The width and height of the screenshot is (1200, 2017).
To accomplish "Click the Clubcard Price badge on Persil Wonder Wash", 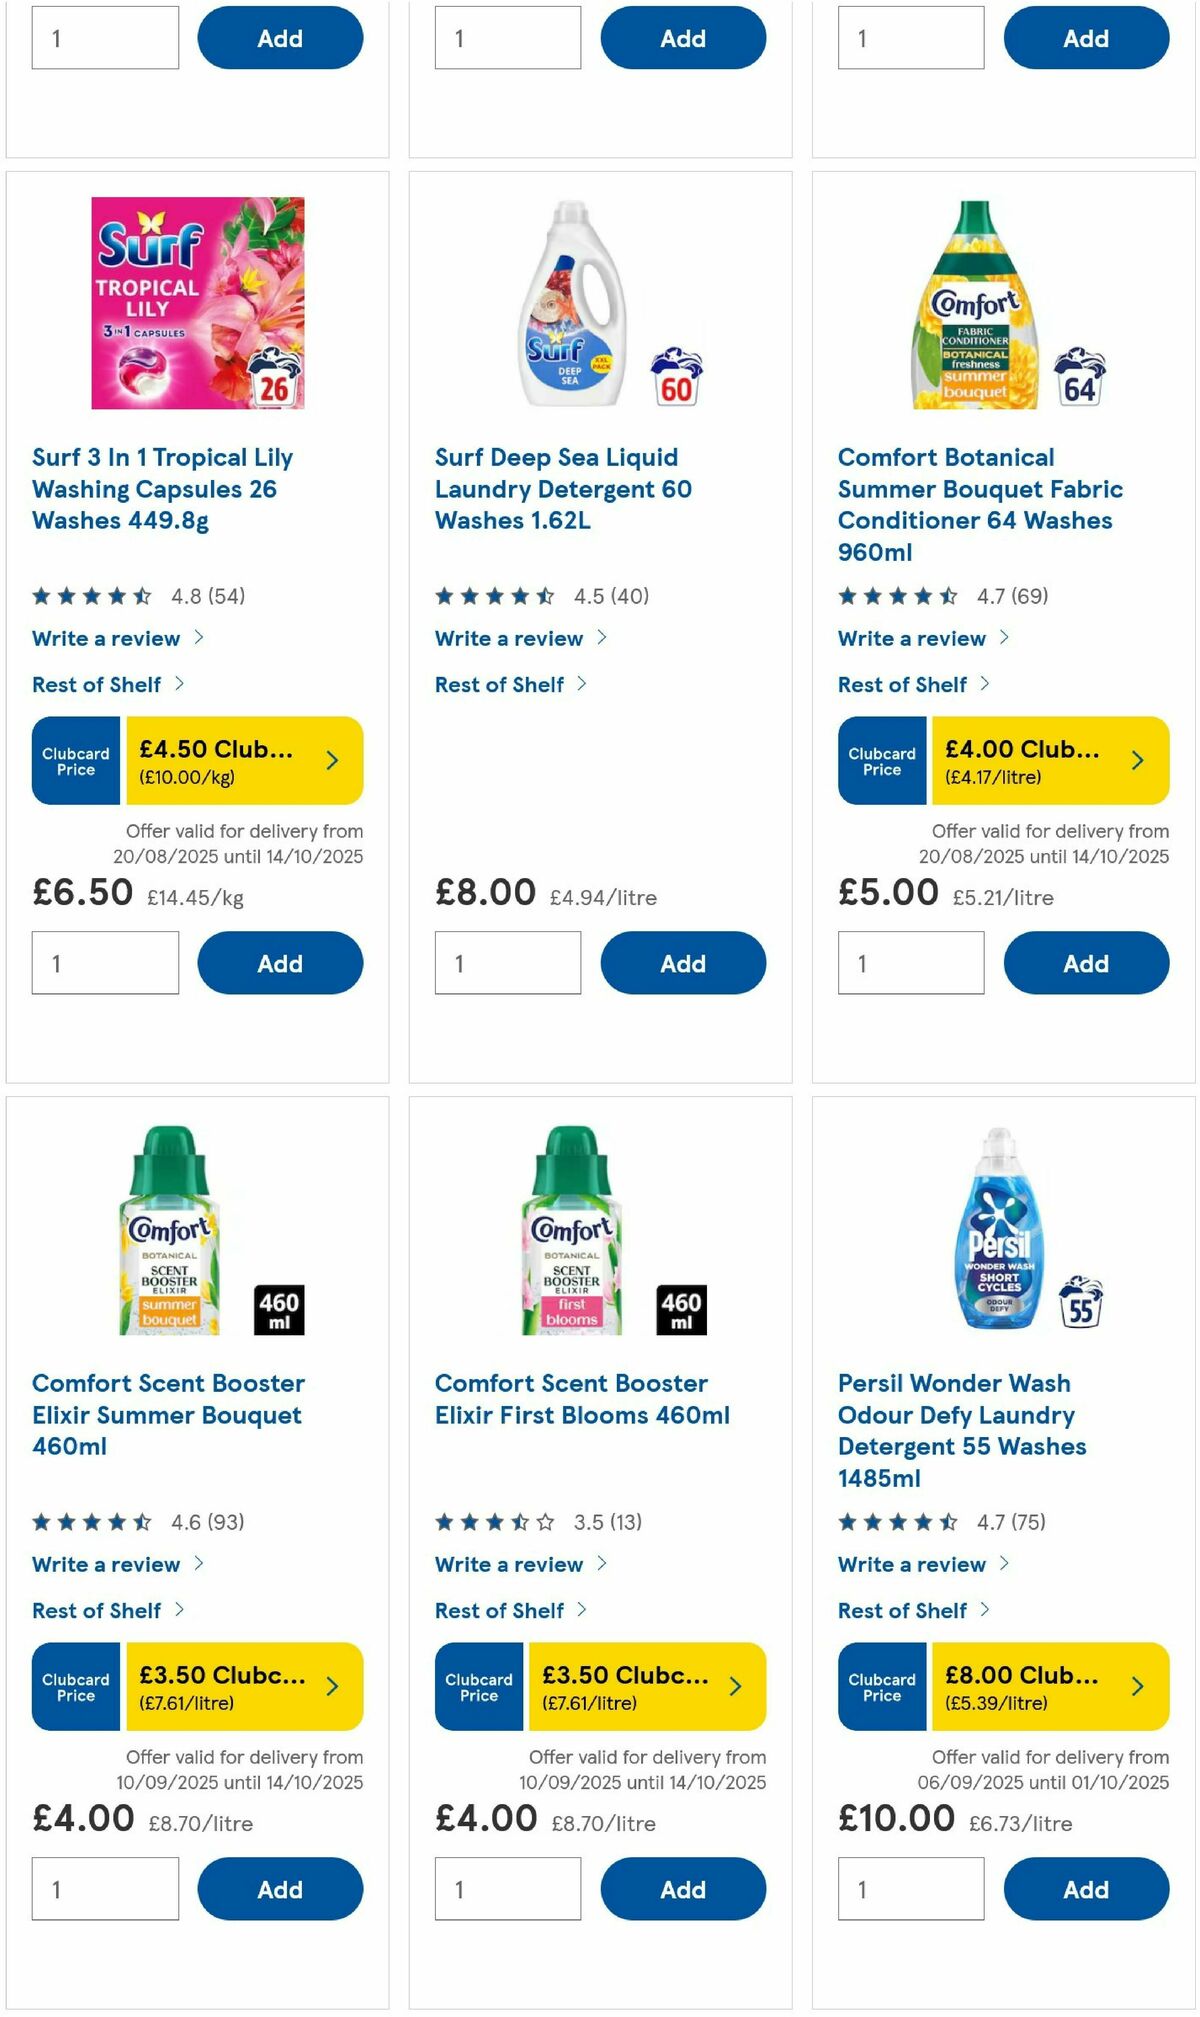I will 881,1686.
